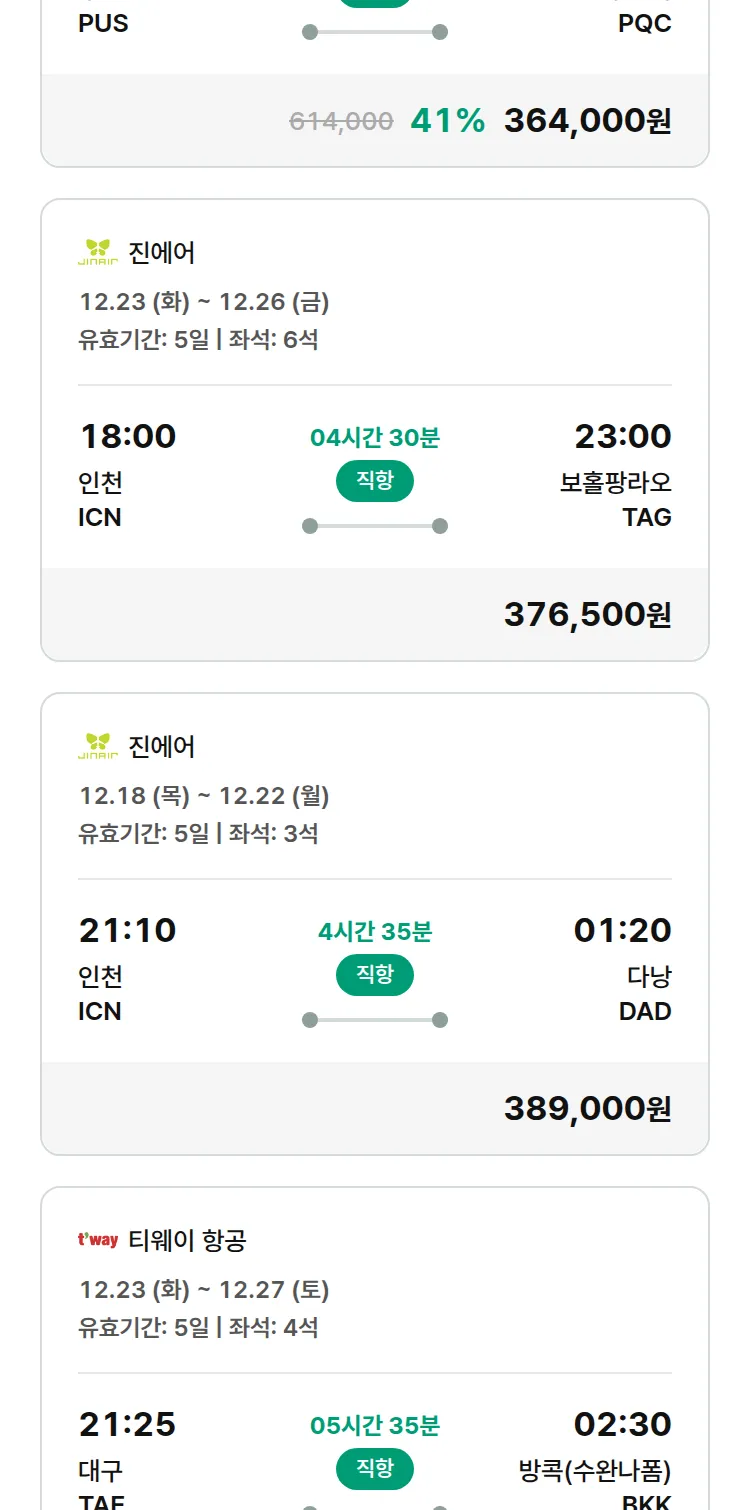Click the 티웨이 항공 airline name

coord(187,1241)
